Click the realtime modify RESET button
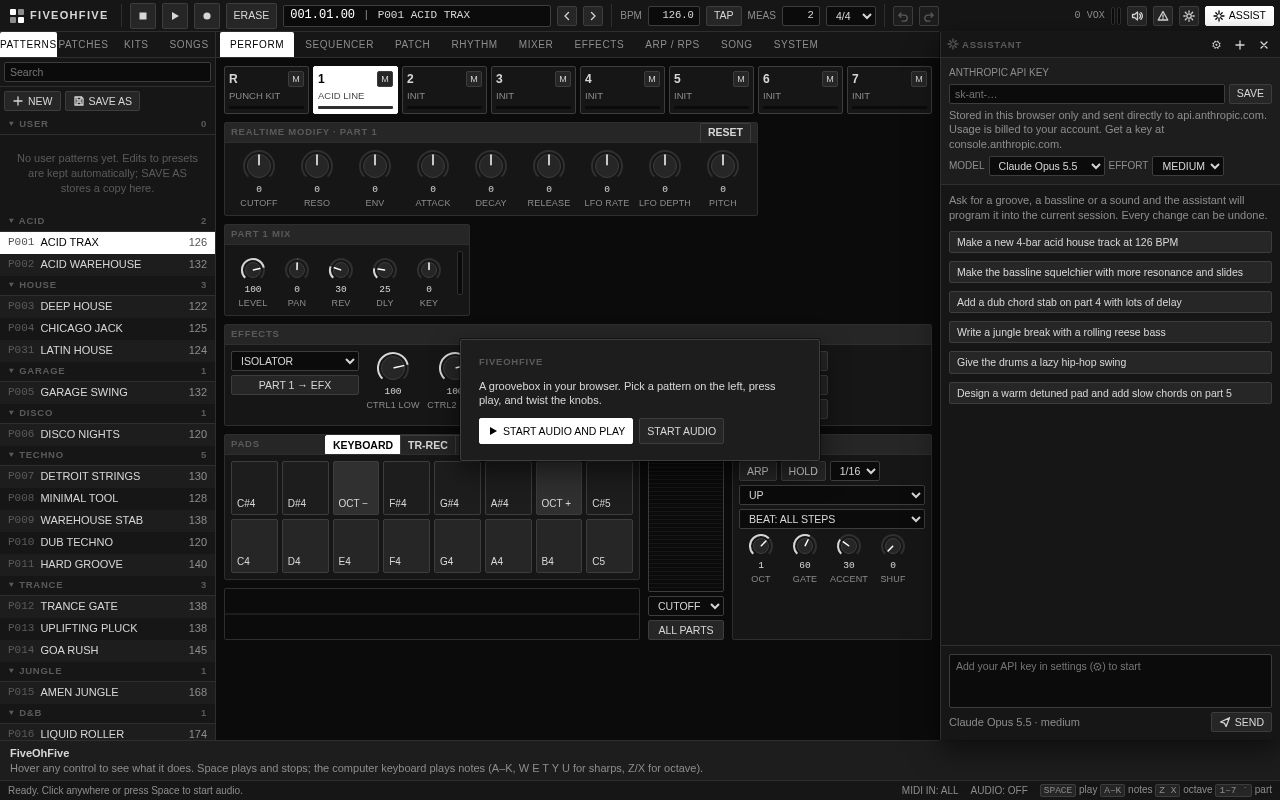Viewport: 1280px width, 800px height. 725,133
